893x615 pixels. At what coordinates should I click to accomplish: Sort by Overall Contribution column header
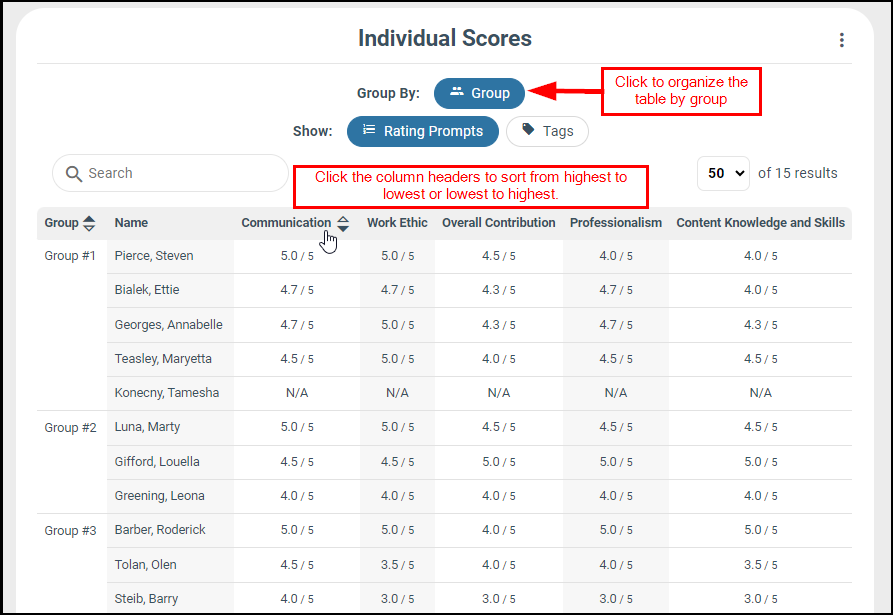click(x=498, y=223)
